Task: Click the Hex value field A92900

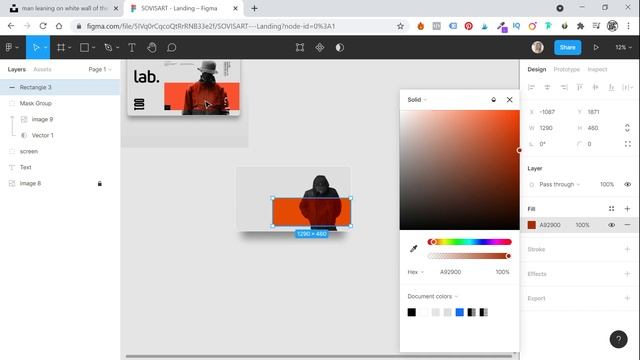Action: point(451,272)
